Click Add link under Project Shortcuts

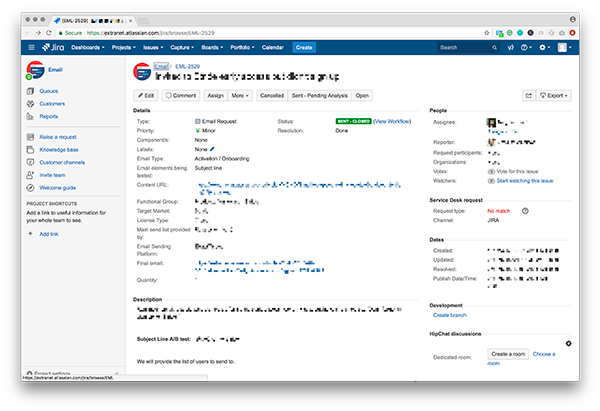49,234
